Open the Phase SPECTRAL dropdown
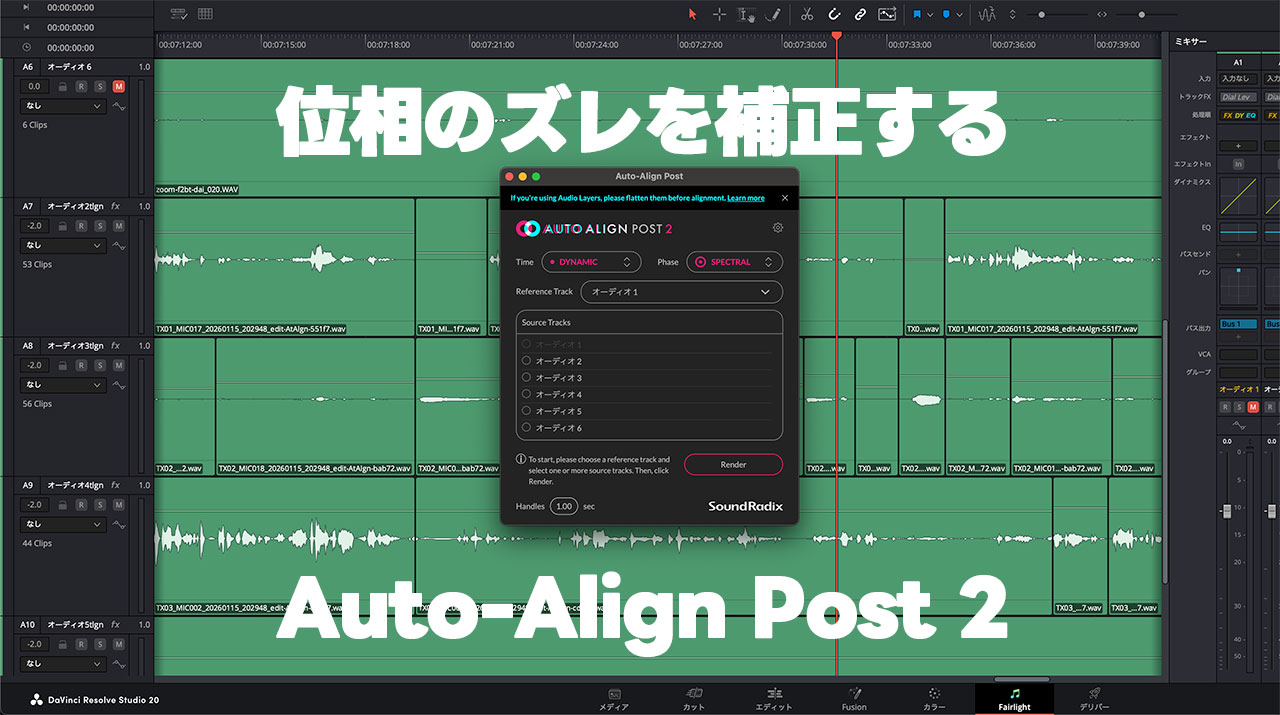This screenshot has height=715, width=1280. tap(734, 261)
